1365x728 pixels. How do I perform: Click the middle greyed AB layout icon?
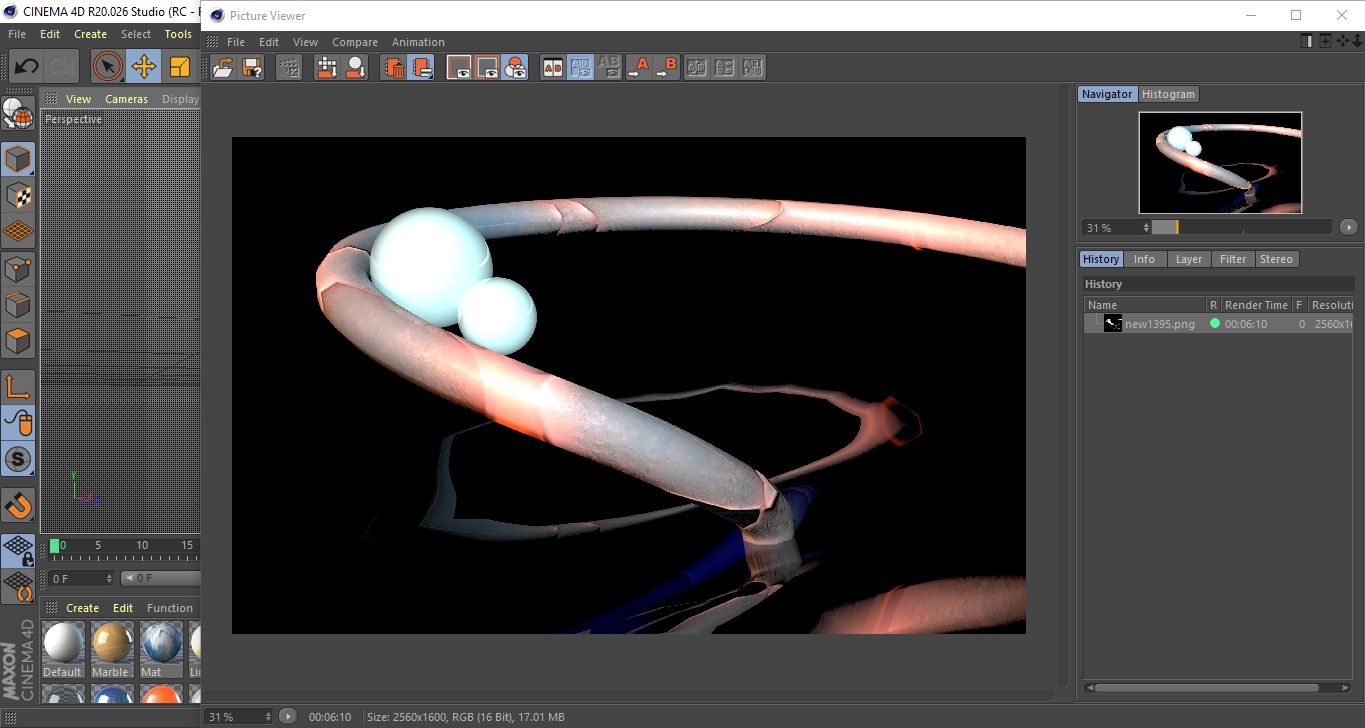[x=725, y=67]
